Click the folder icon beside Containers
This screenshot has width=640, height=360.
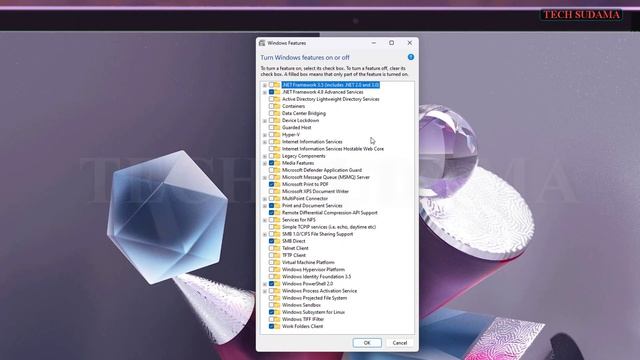(277, 106)
